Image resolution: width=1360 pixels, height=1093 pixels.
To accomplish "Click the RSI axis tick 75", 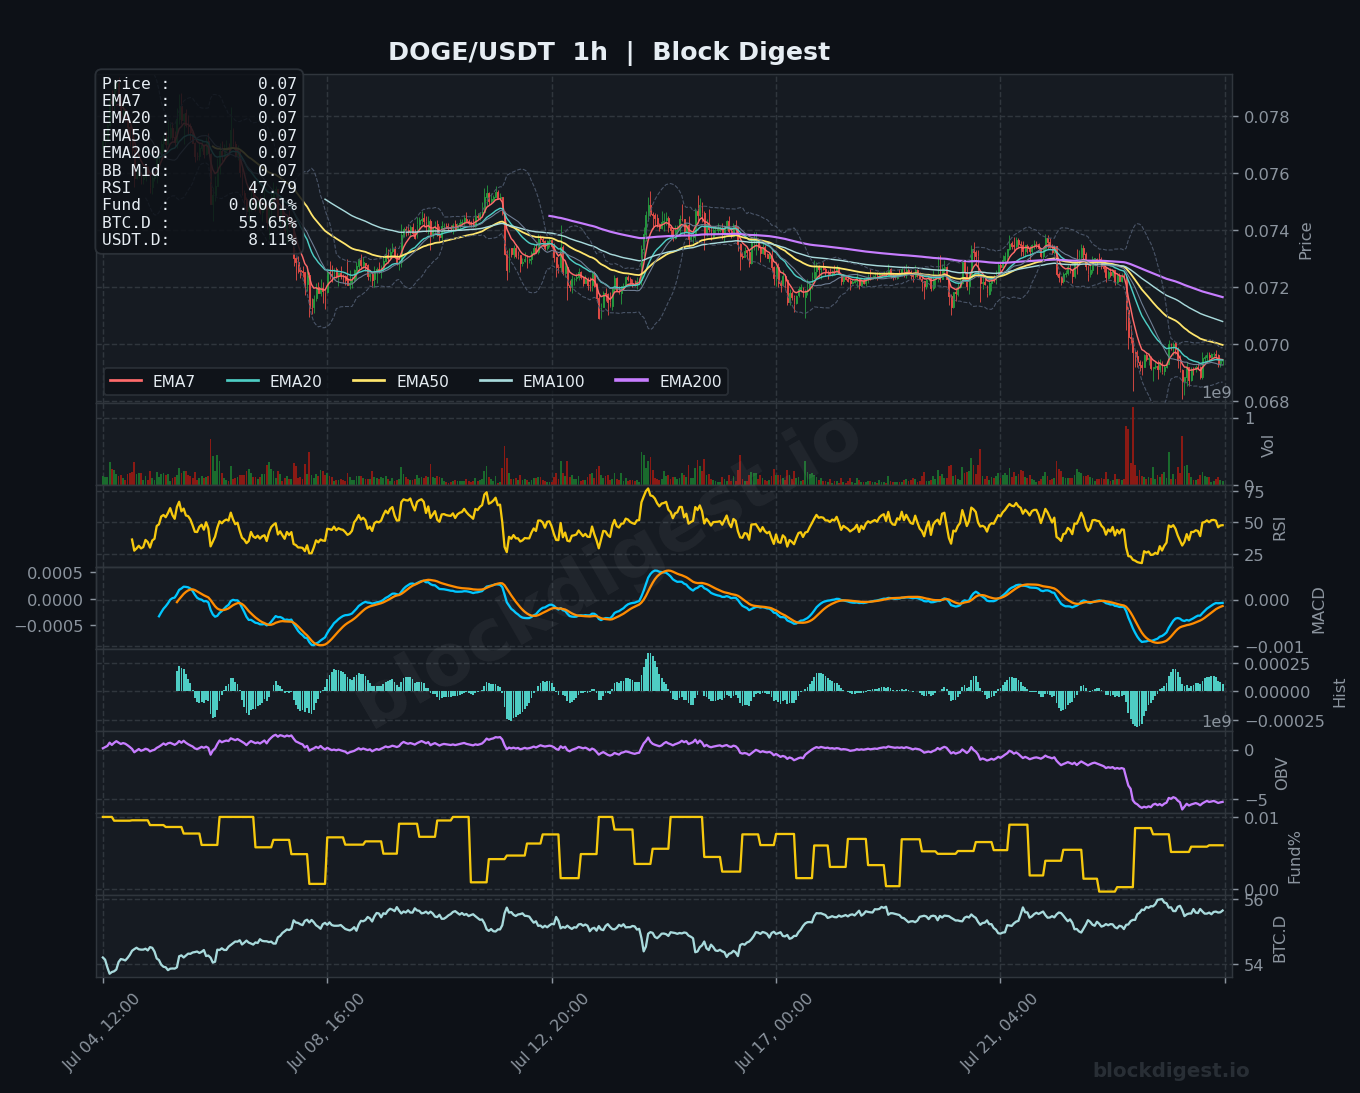I will (1253, 491).
